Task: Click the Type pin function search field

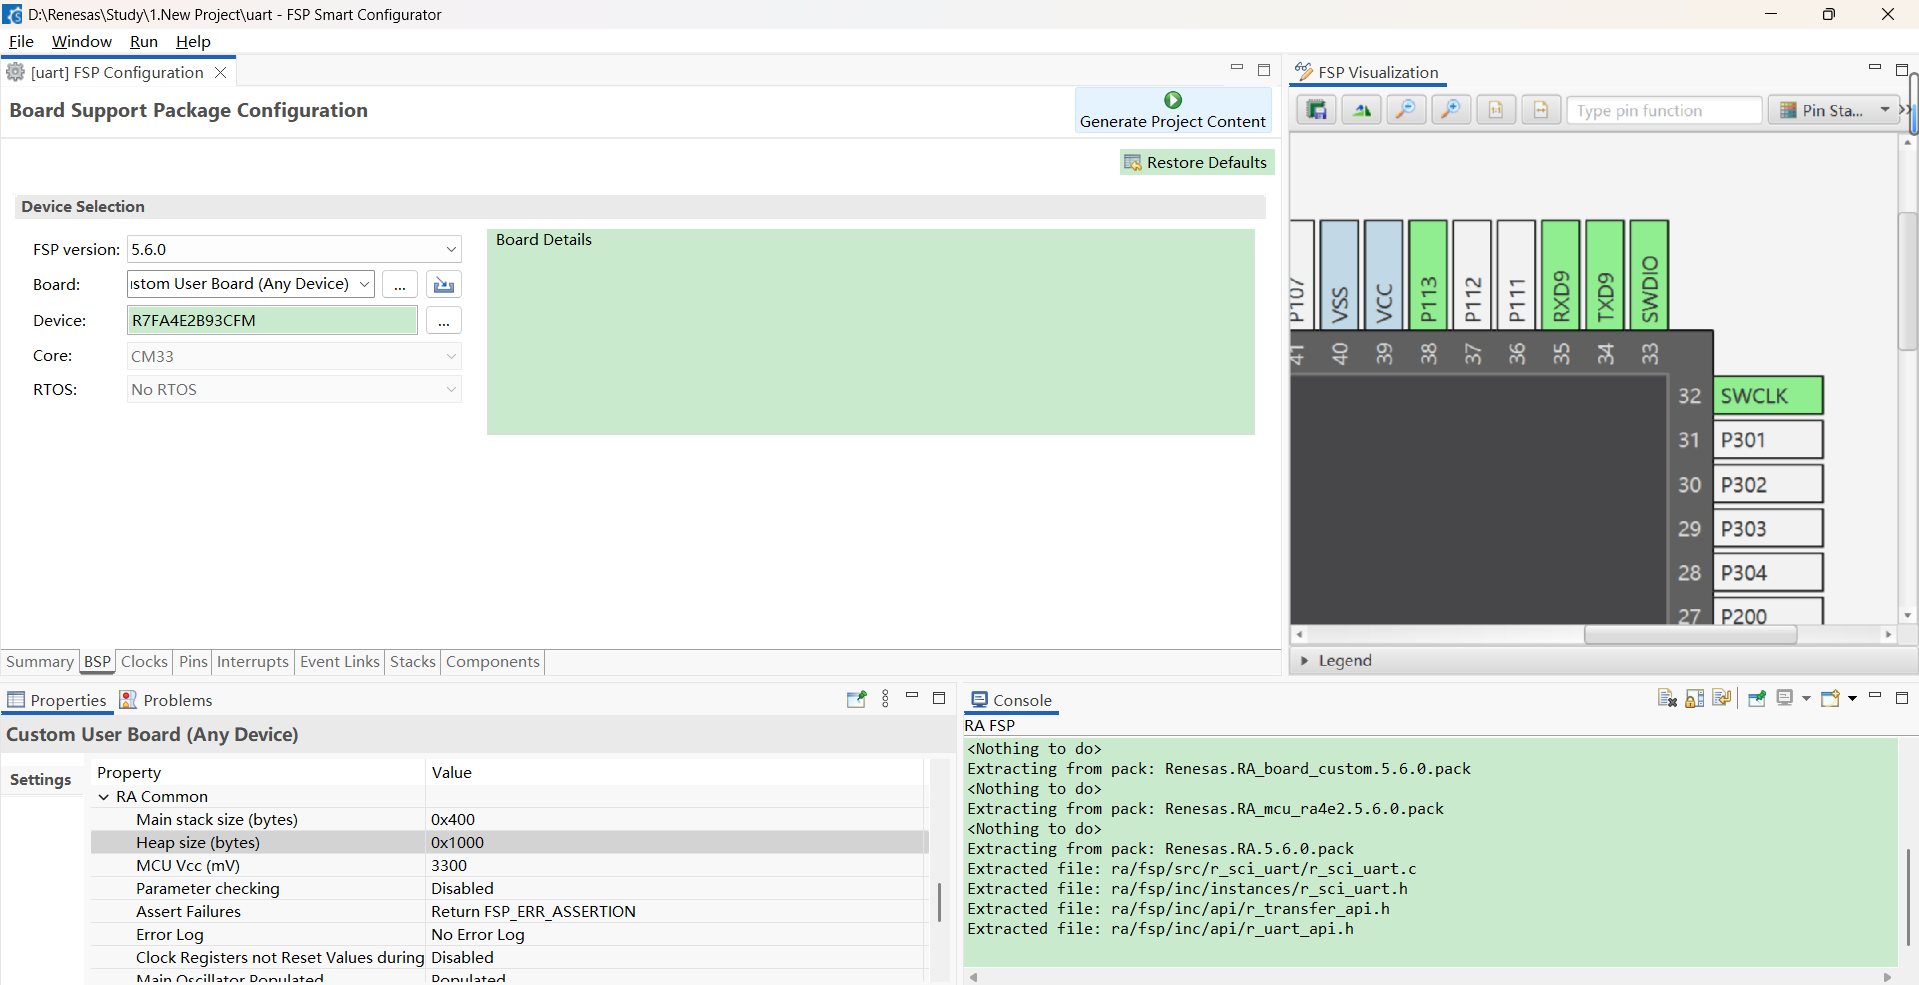Action: [x=1664, y=111]
